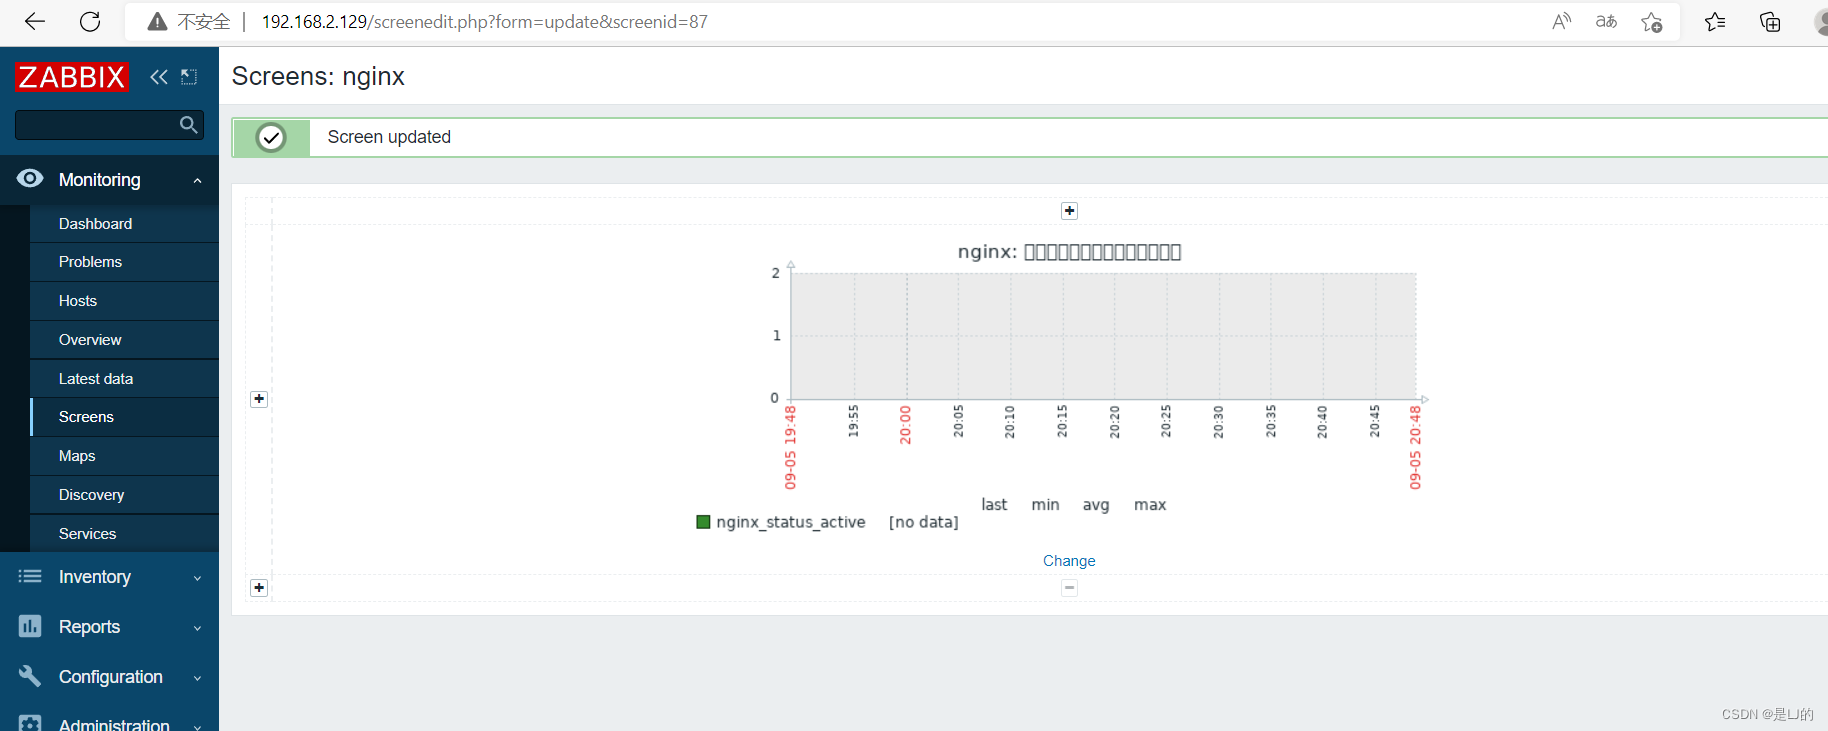Click the nginx graph plot area

[1103, 336]
